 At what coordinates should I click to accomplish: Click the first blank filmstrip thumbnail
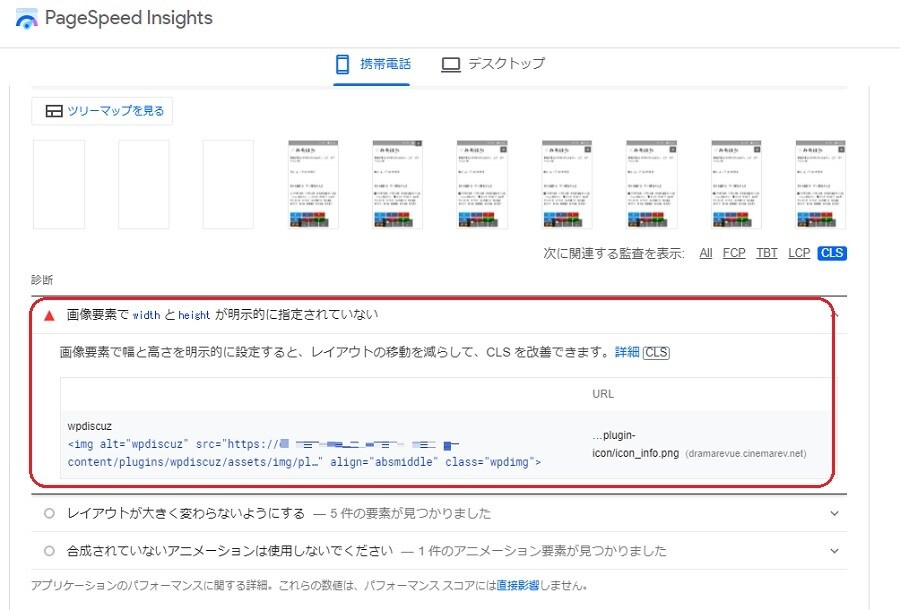(59, 184)
